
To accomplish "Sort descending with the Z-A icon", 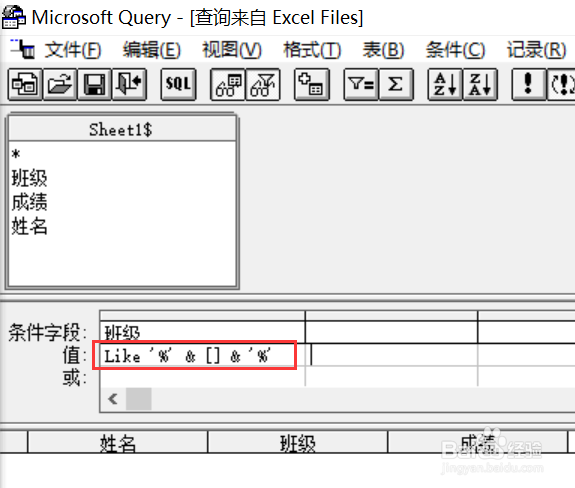I will click(480, 84).
